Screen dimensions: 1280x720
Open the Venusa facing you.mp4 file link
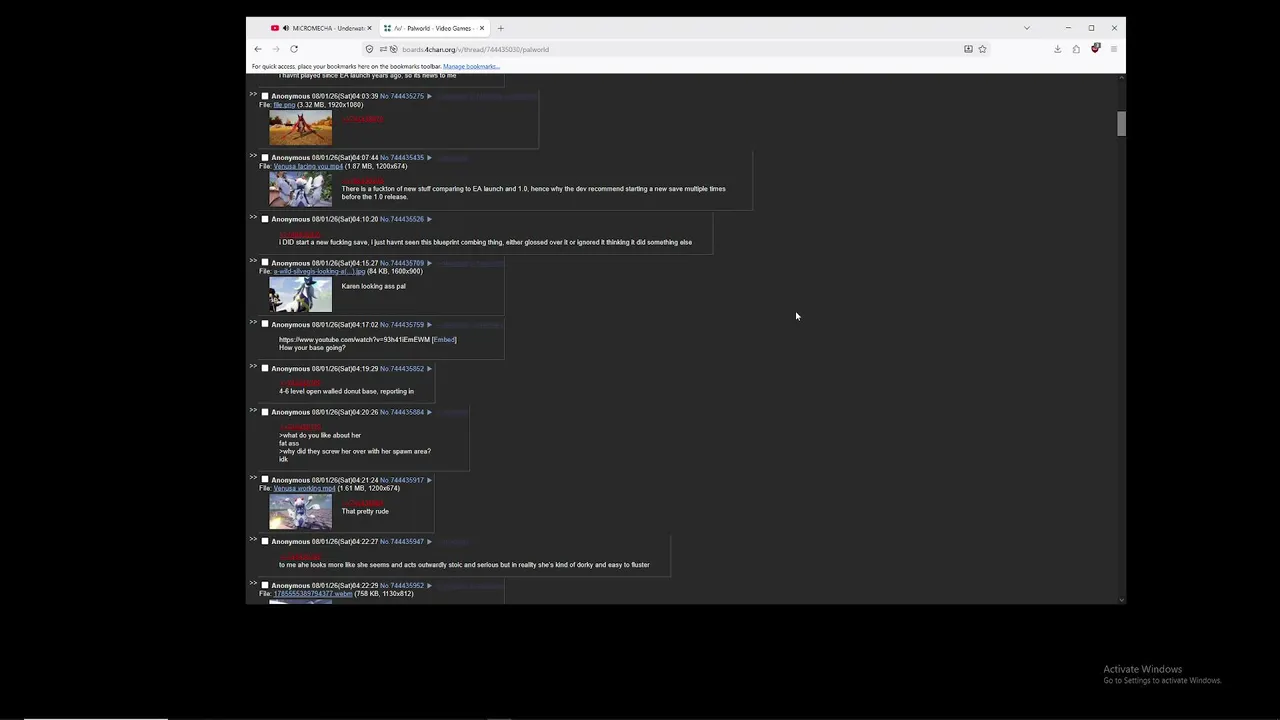tap(308, 166)
